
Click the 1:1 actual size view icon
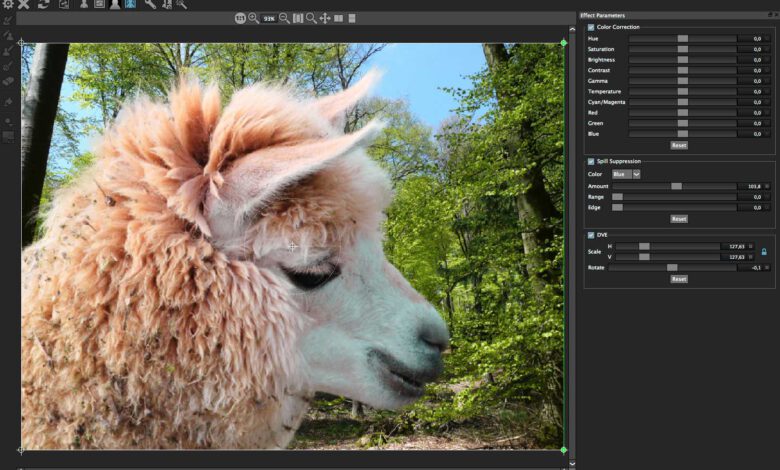(x=240, y=18)
